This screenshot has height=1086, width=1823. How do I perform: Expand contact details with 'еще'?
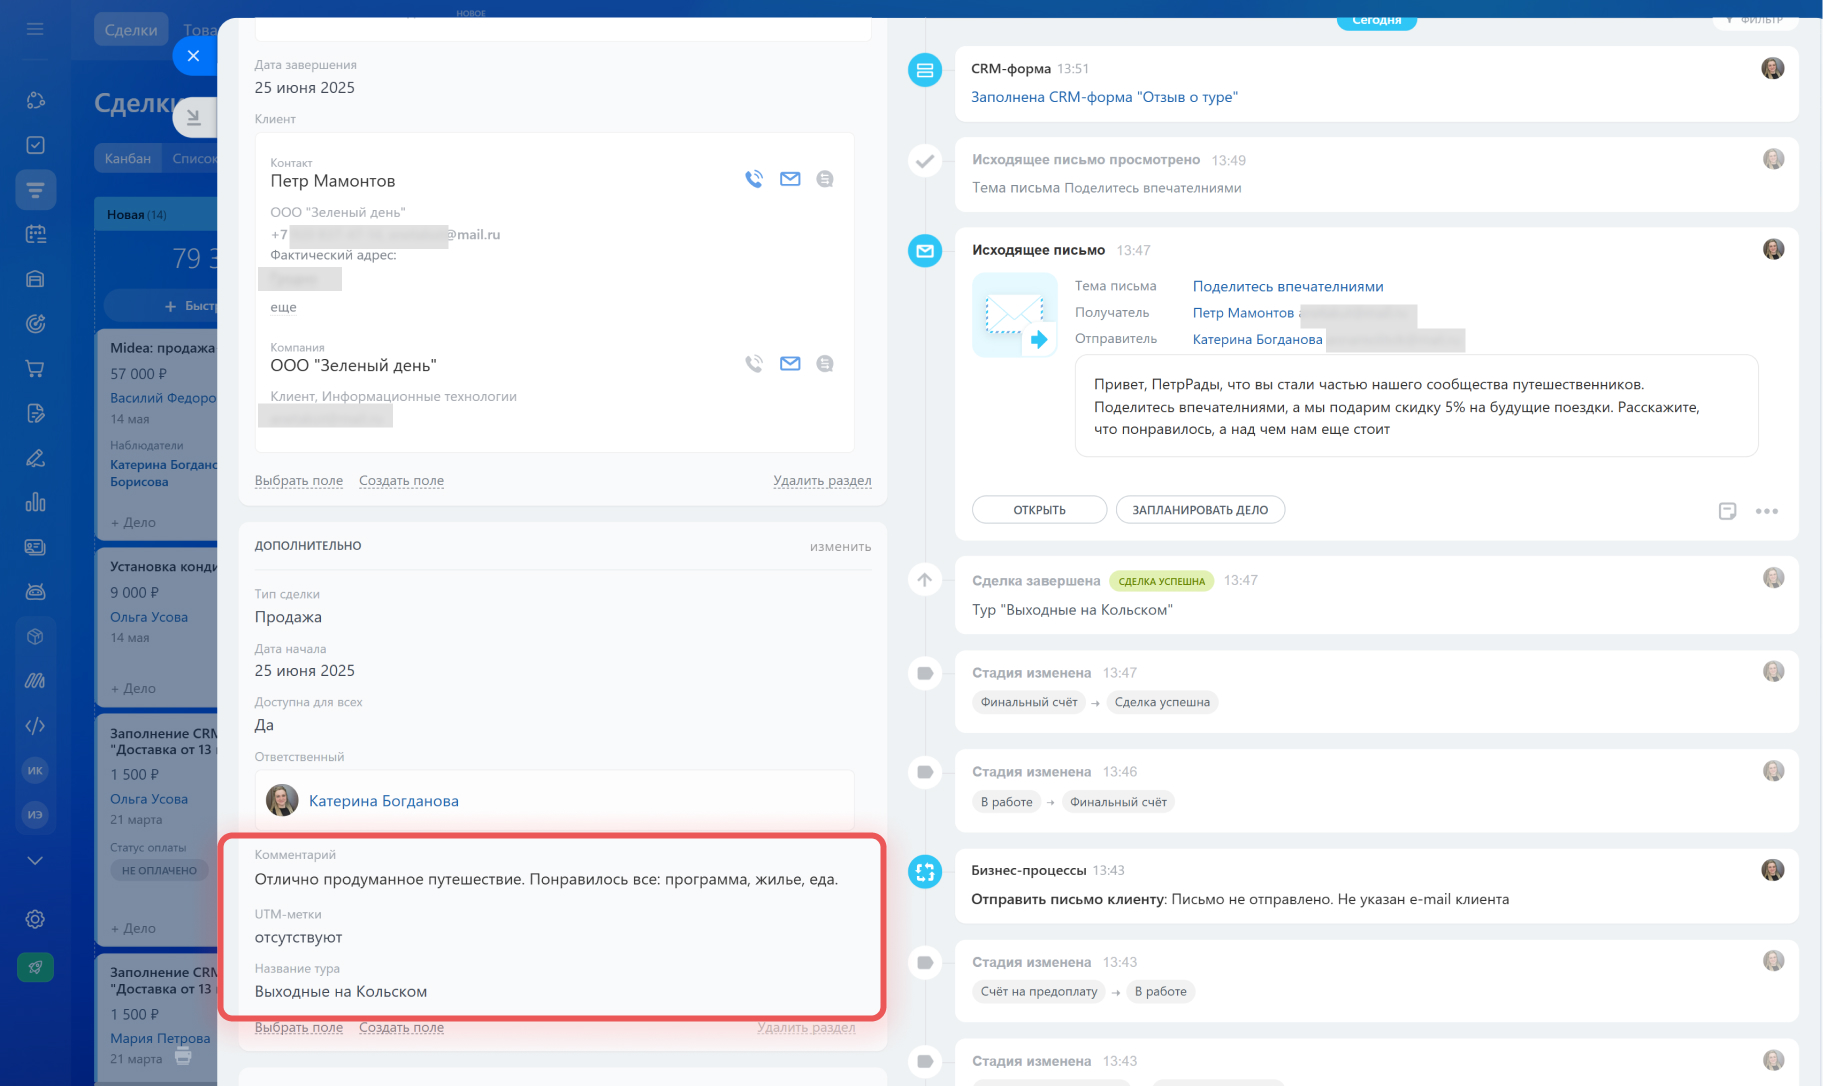283,307
